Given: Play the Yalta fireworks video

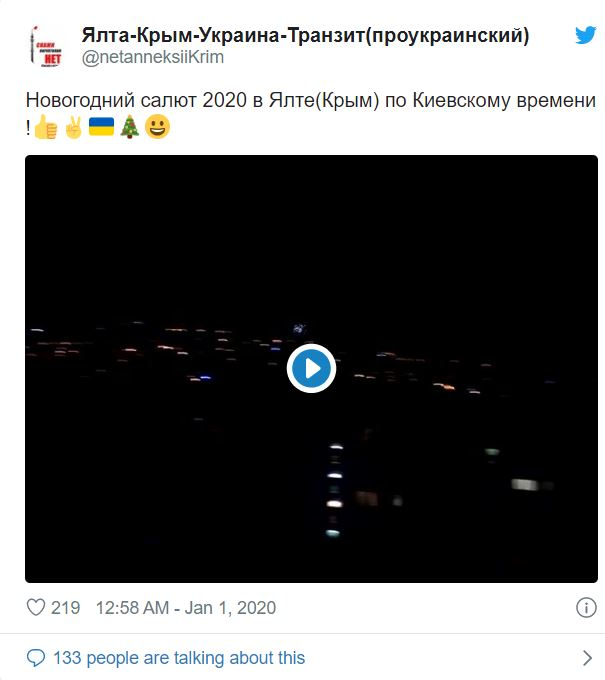Looking at the screenshot, I should [x=311, y=369].
